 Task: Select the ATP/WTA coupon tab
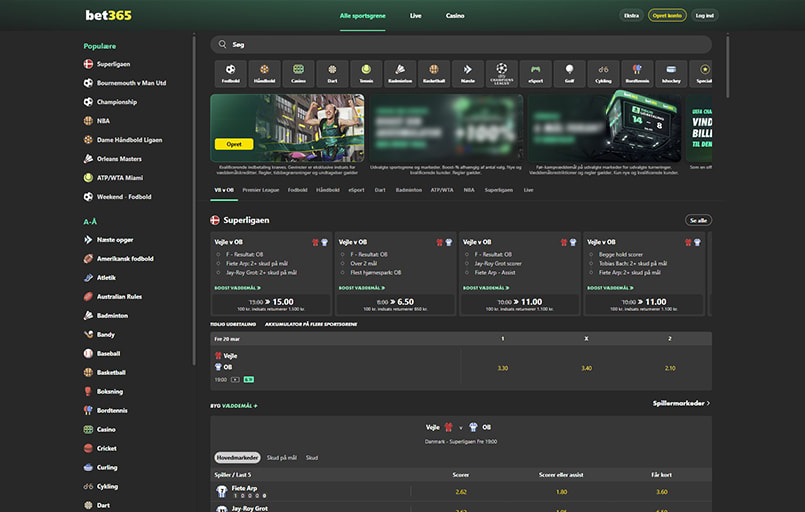click(x=442, y=190)
